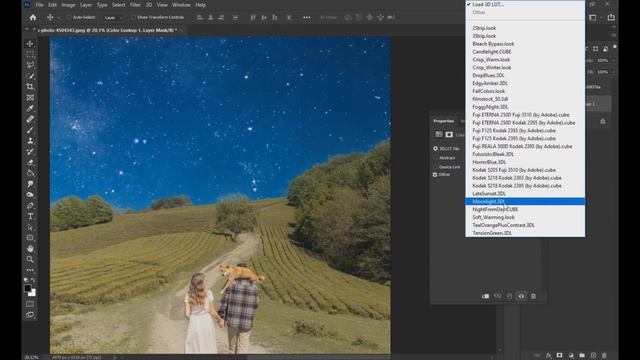Click the Layer Mask icon in Properties
This screenshot has width=640, height=360.
click(449, 134)
